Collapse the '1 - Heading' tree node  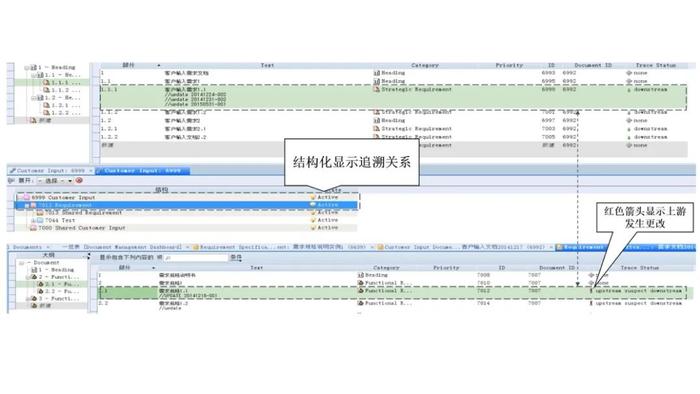26,68
